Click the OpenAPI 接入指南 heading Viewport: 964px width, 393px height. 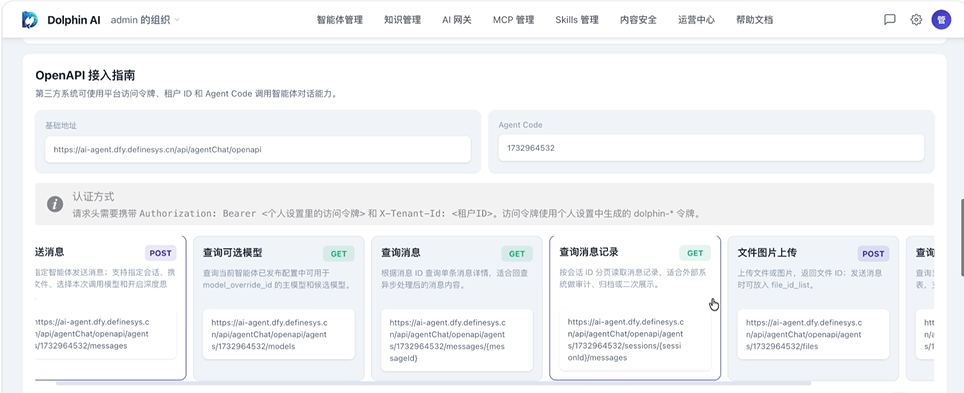pyautogui.click(x=85, y=76)
